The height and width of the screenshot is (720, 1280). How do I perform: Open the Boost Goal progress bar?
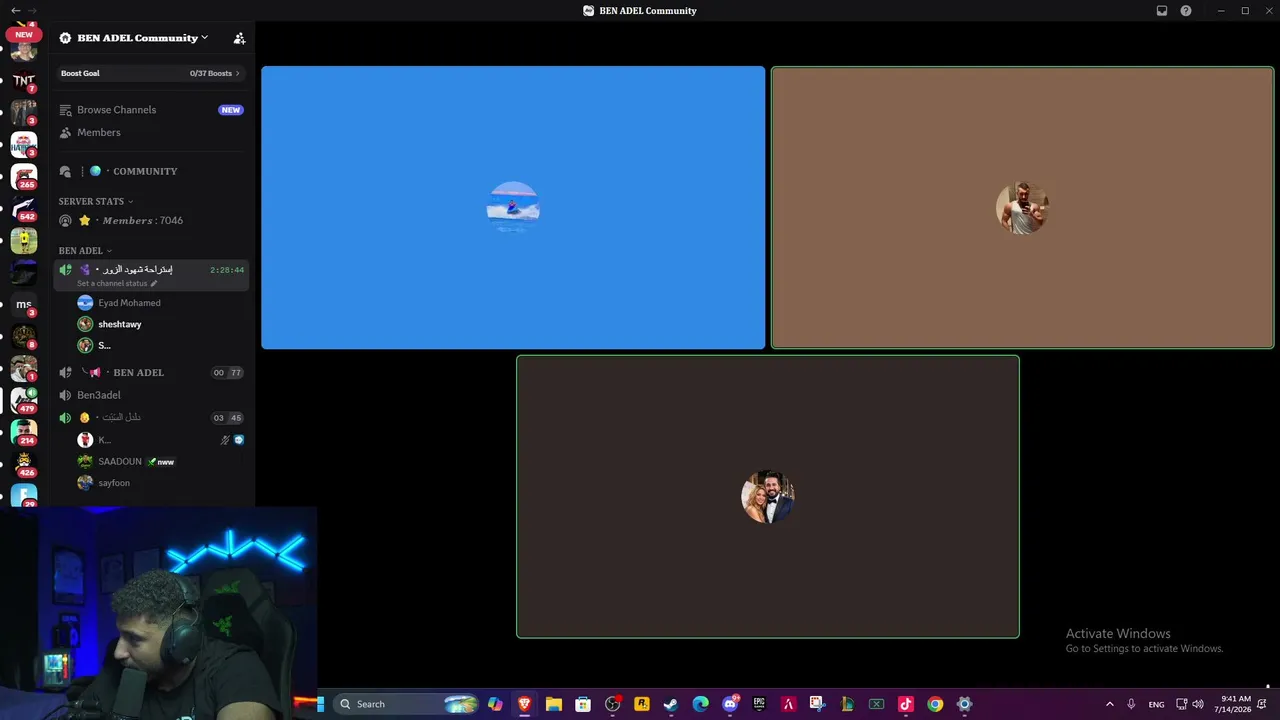point(150,73)
